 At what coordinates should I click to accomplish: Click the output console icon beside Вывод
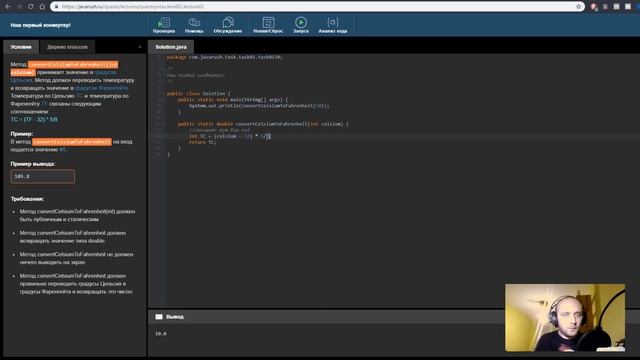point(159,317)
